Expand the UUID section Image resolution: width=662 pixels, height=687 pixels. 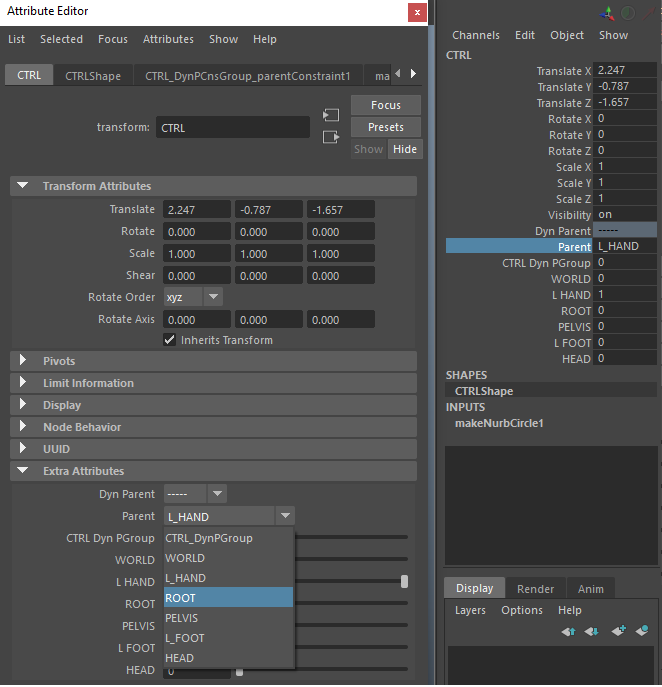[23, 448]
